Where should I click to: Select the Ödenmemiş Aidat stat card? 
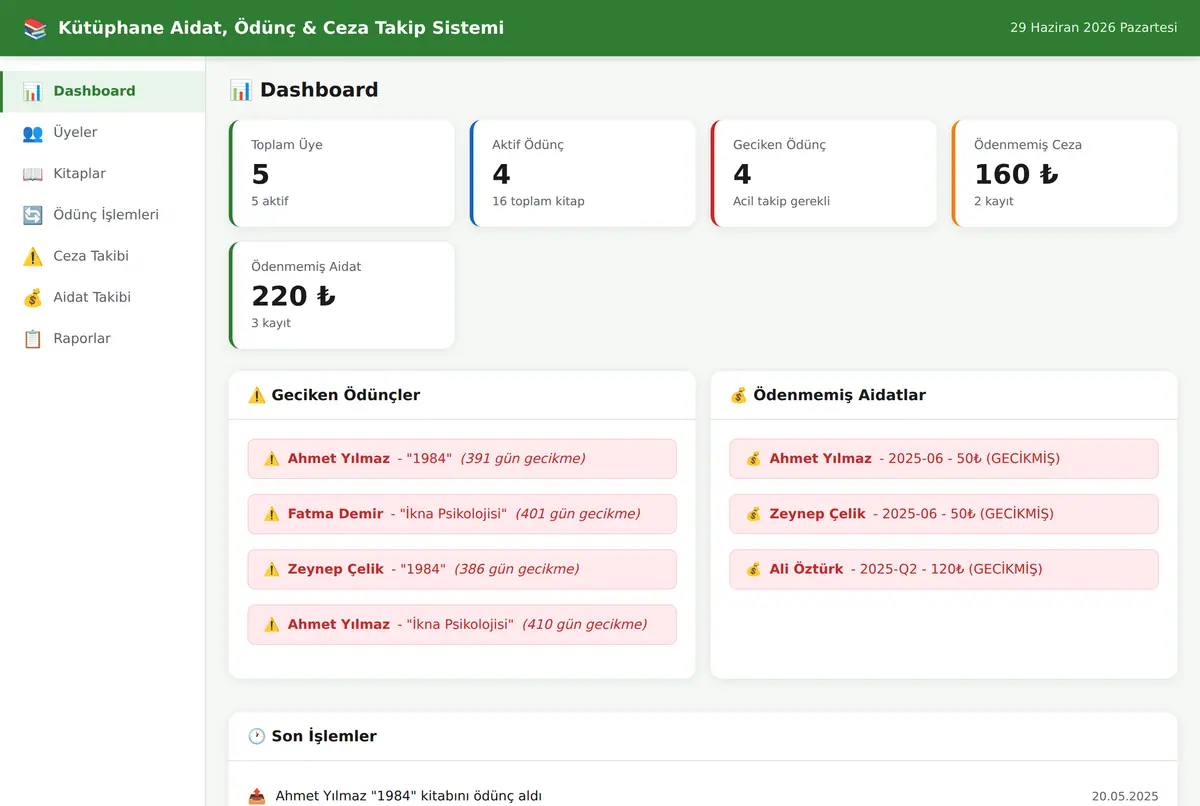[x=342, y=296]
